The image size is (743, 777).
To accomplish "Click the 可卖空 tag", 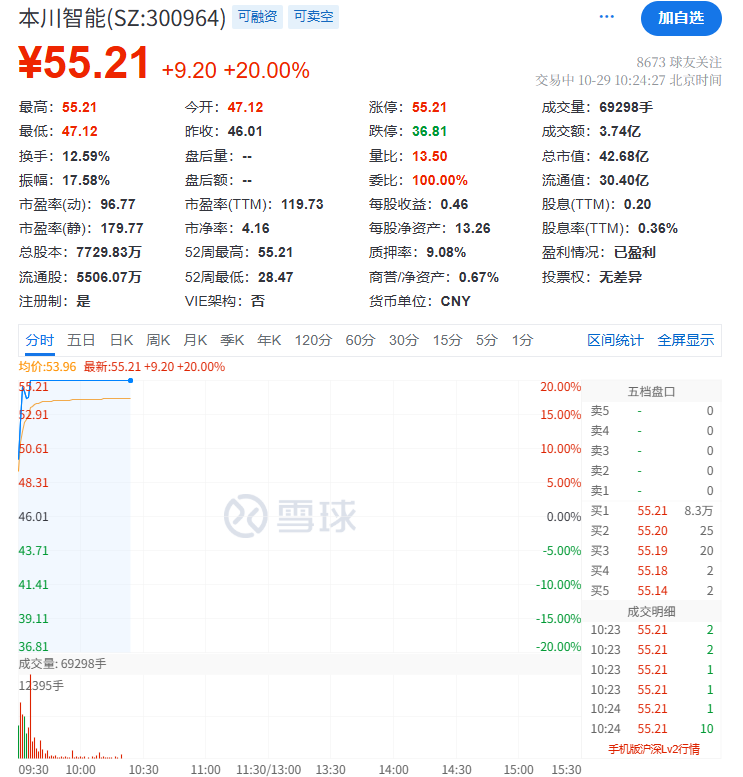I will [314, 17].
